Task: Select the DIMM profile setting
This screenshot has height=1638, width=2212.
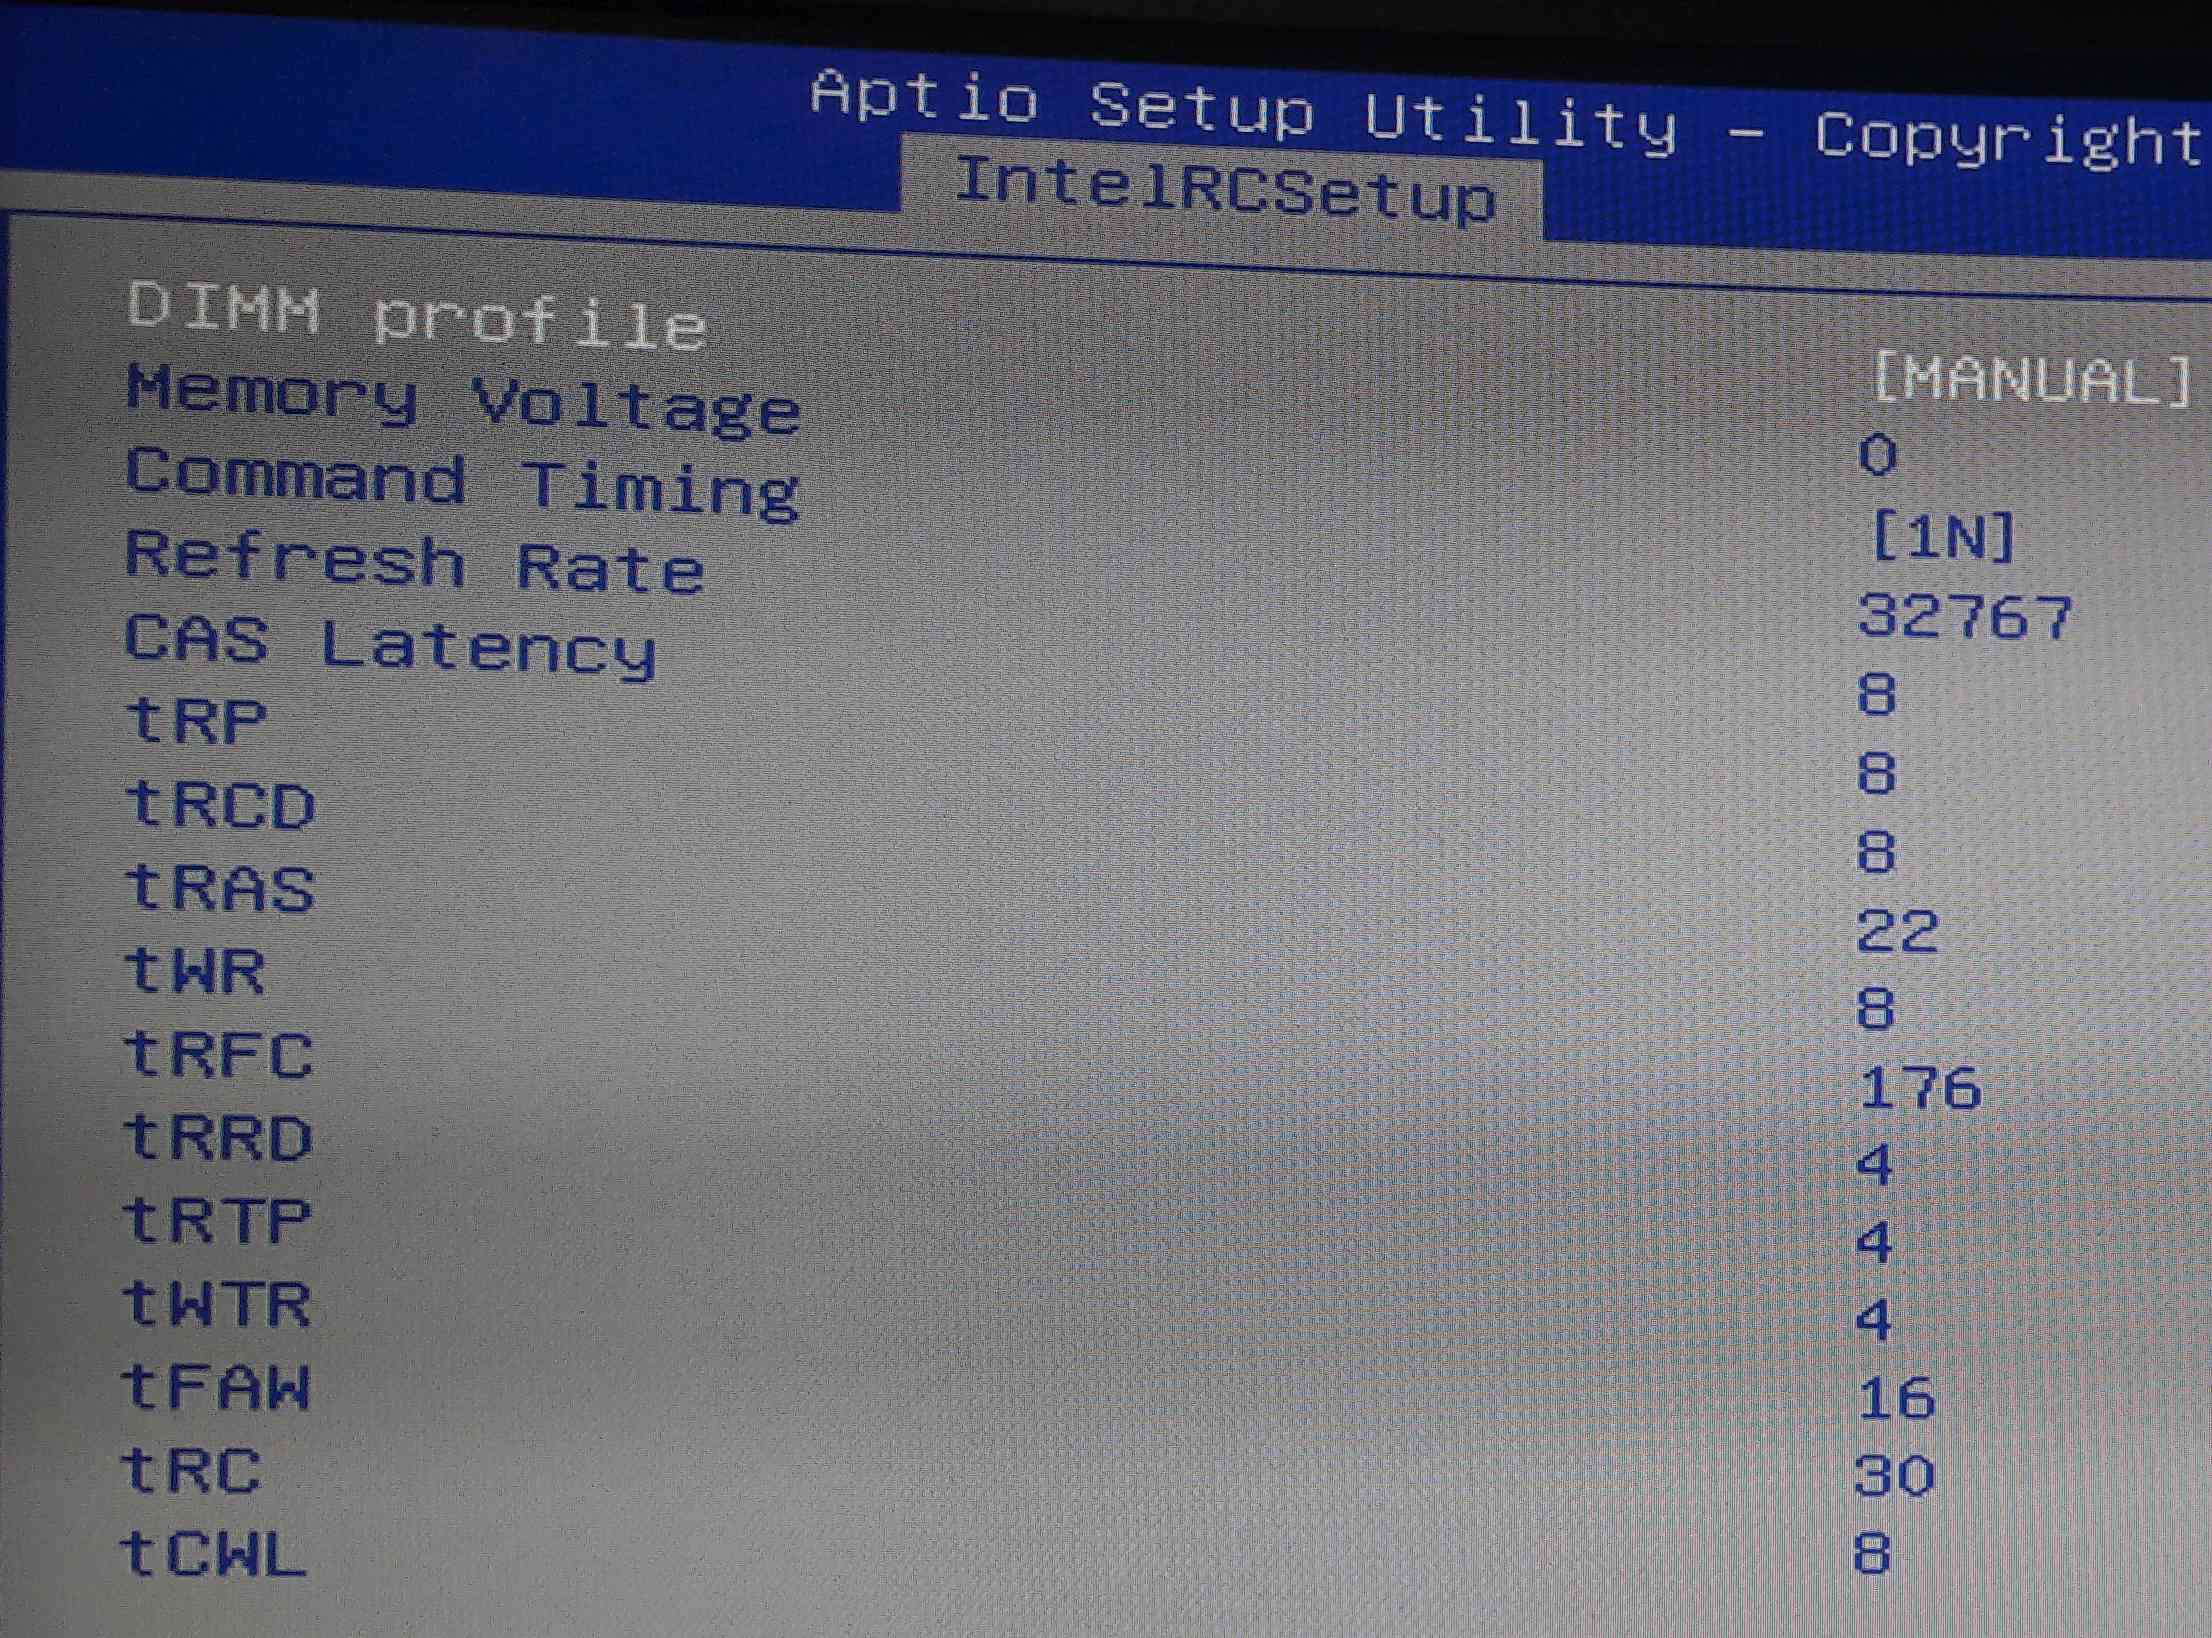Action: (417, 315)
